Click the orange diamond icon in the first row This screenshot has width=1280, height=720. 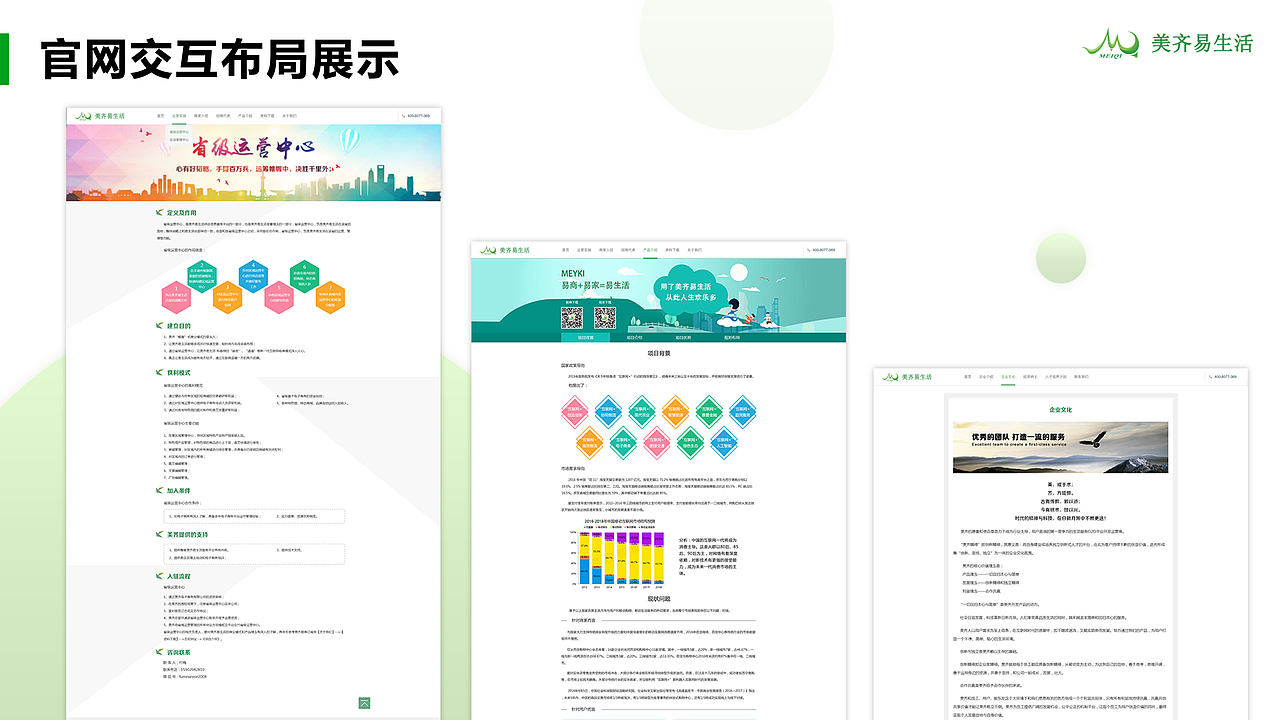[x=676, y=411]
